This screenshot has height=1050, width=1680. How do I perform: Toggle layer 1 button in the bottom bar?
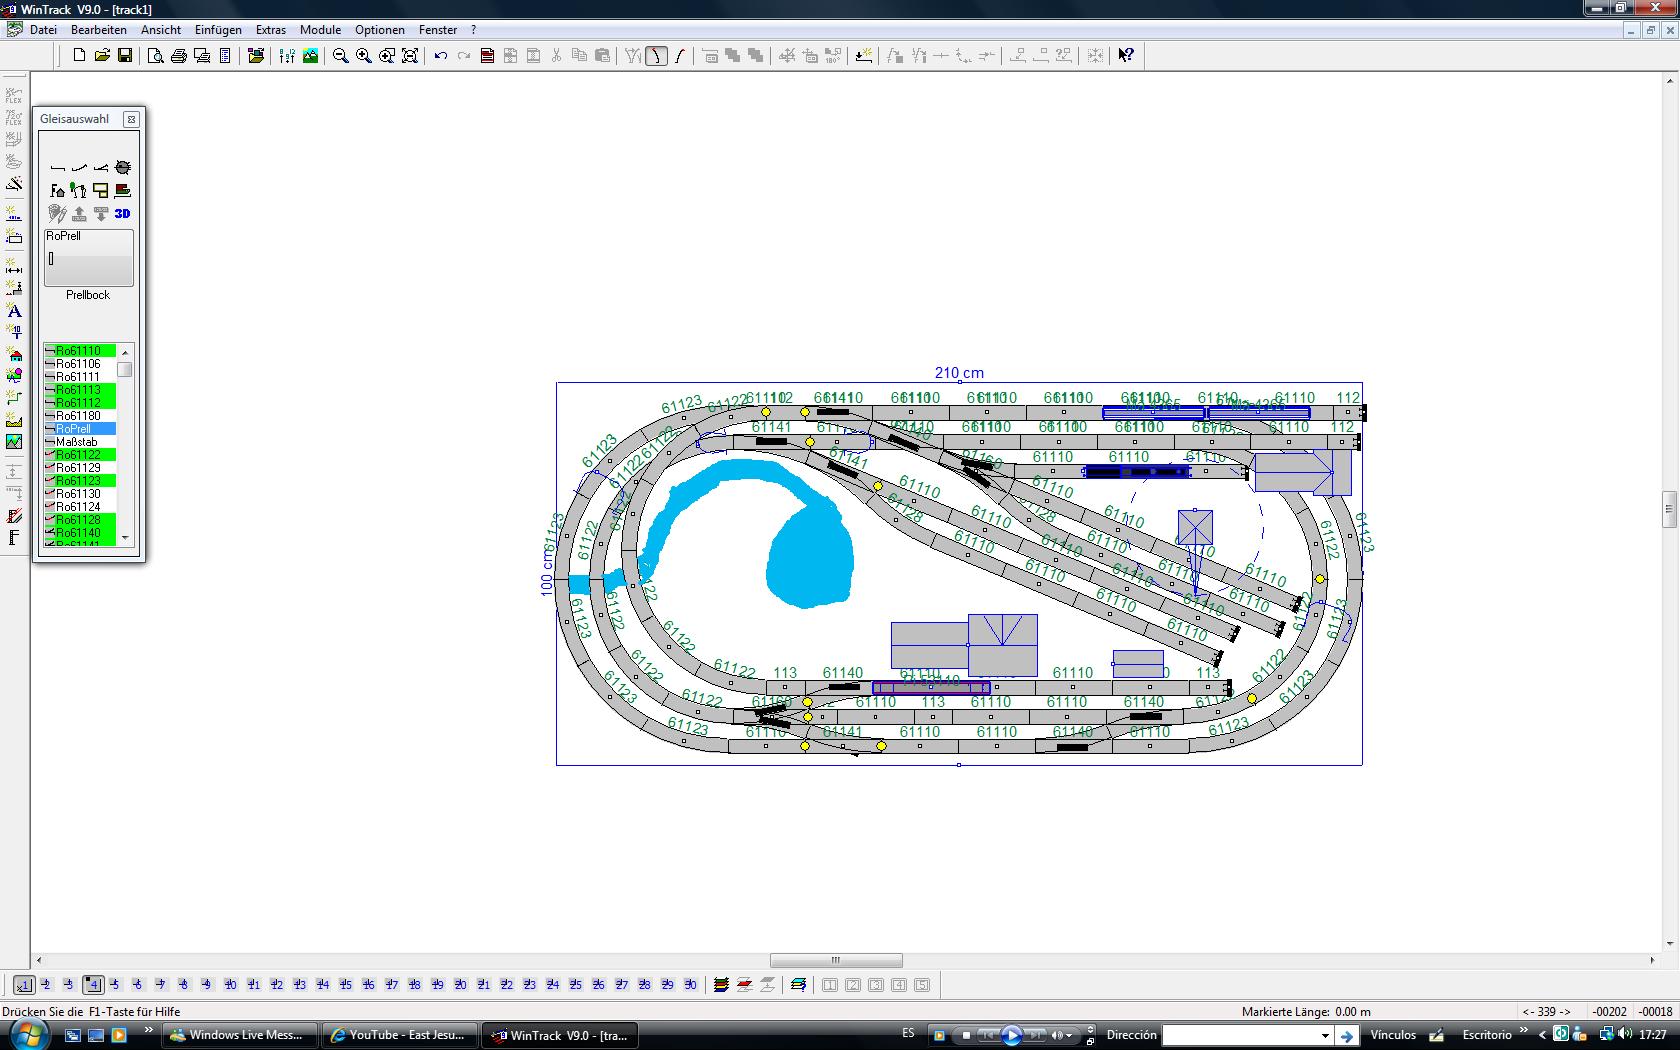pyautogui.click(x=24, y=985)
